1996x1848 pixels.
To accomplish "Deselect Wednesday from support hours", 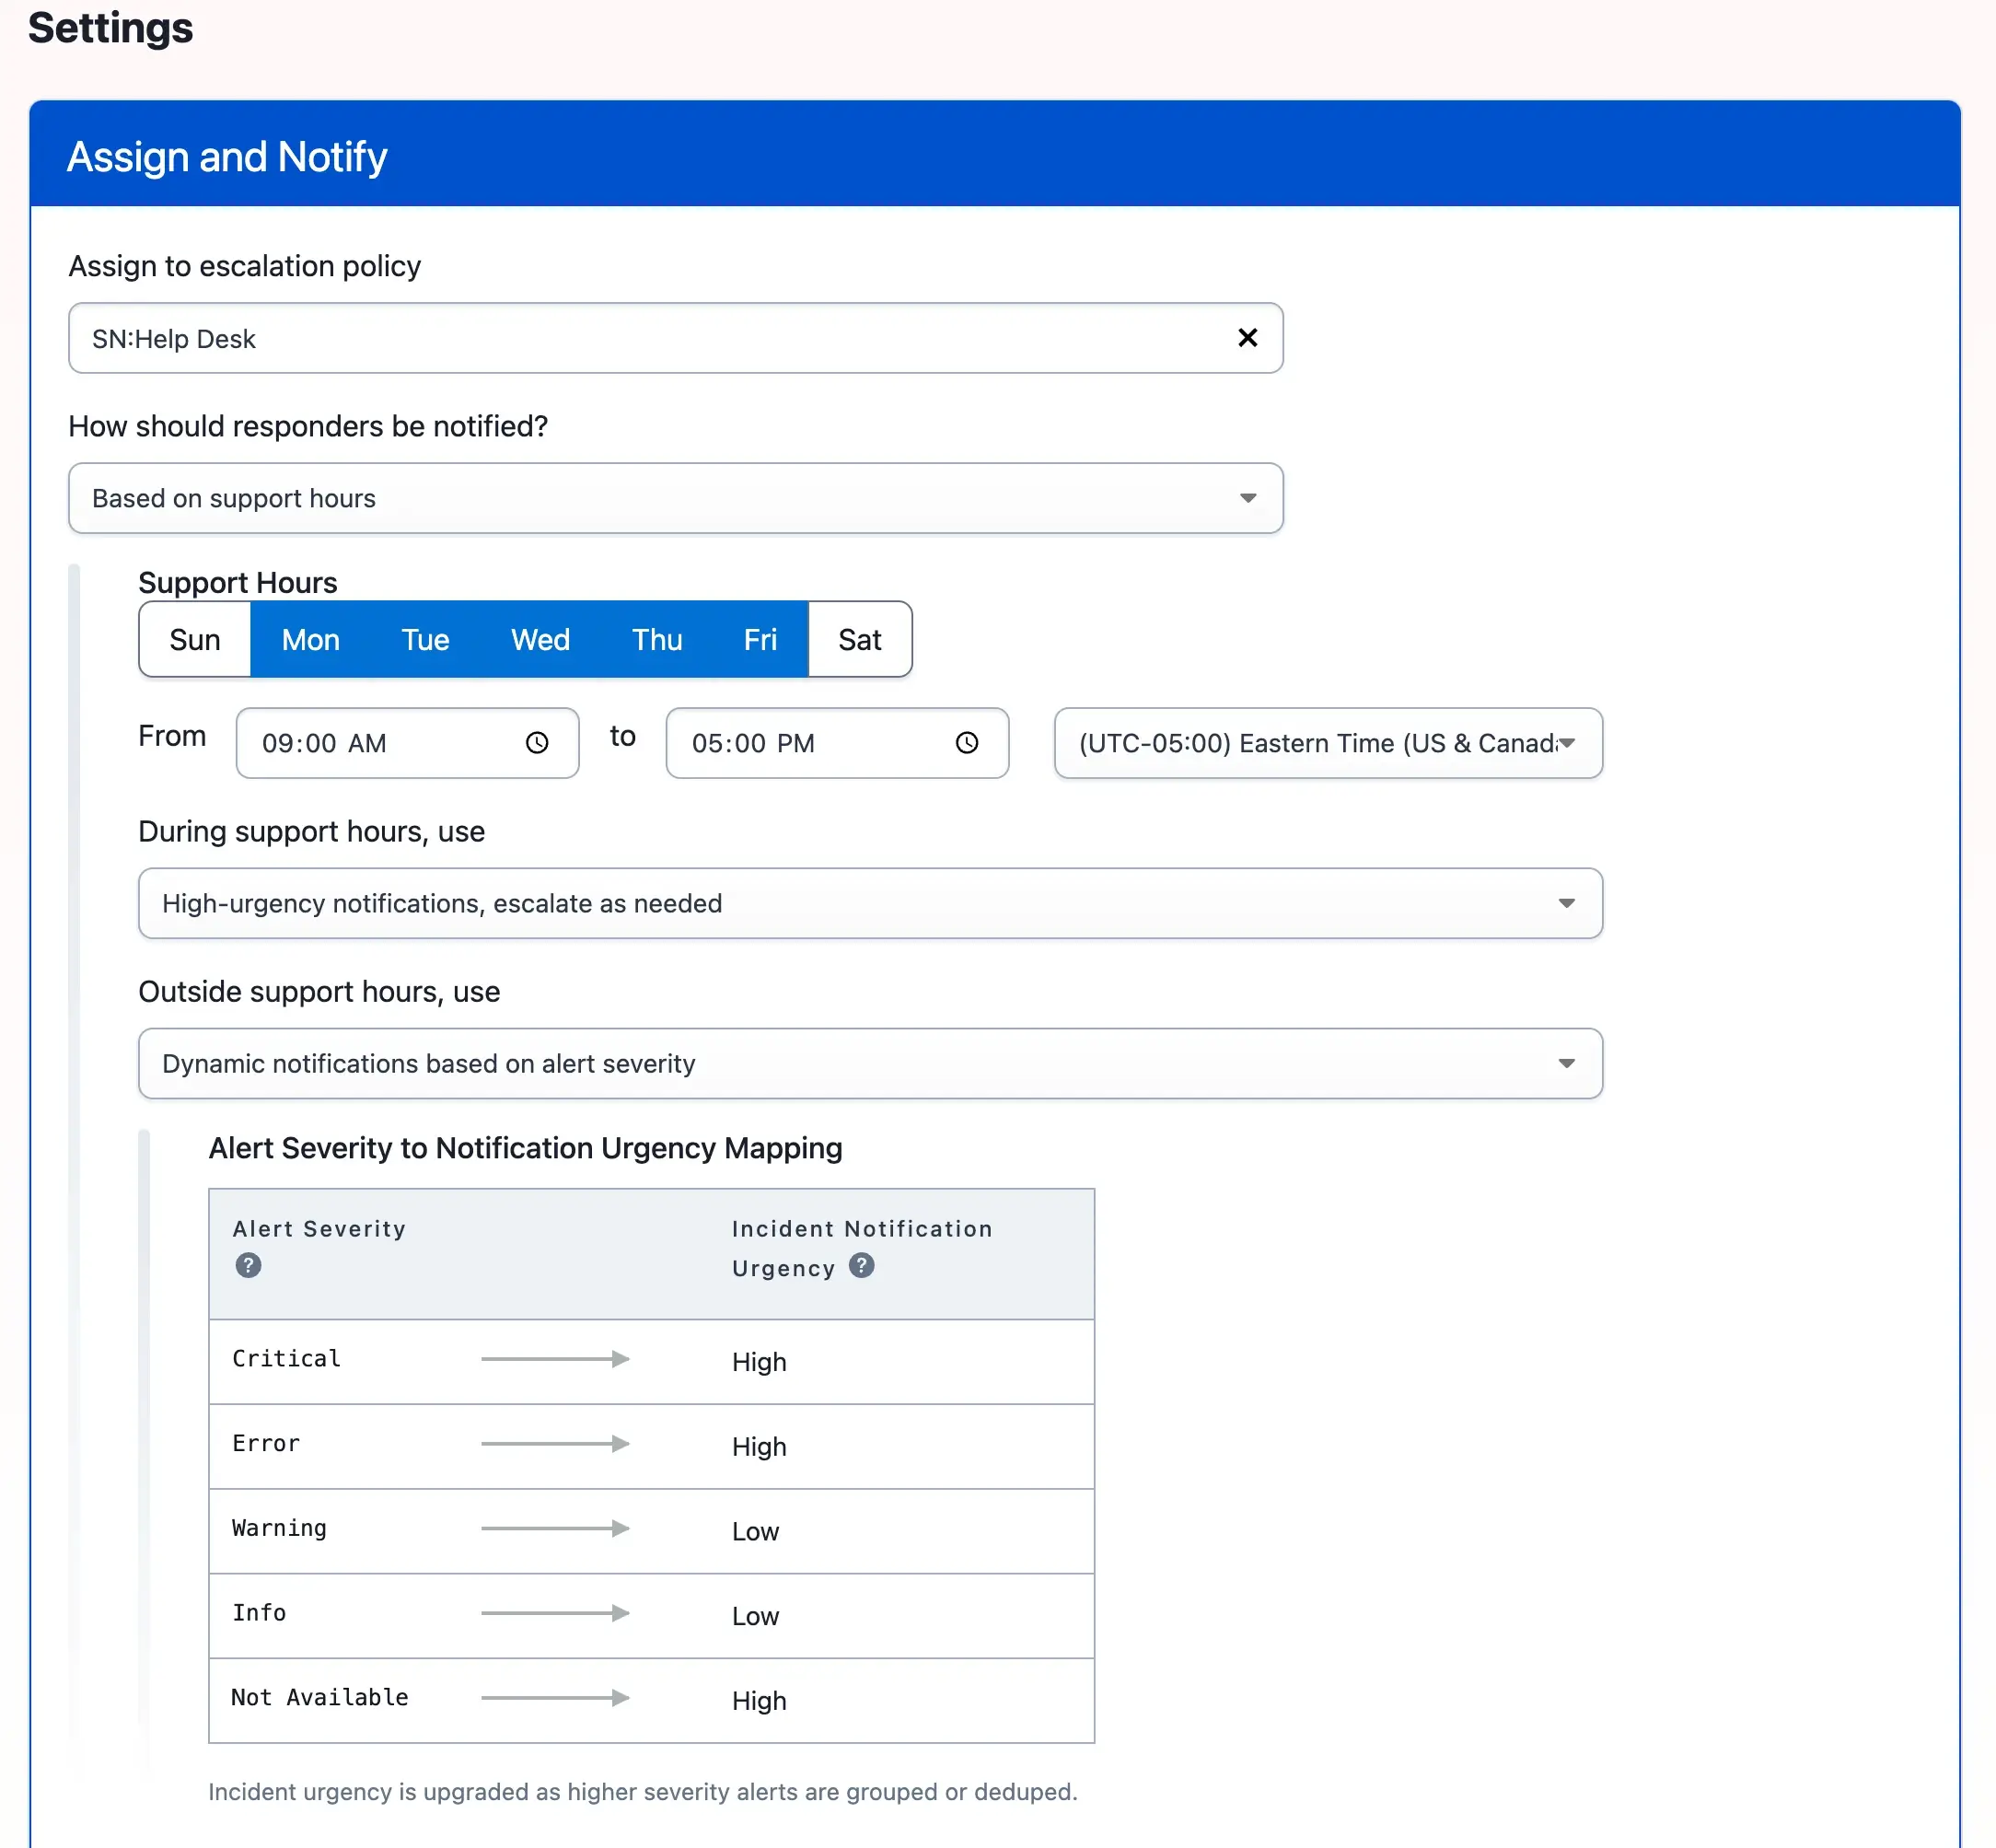I will click(540, 640).
